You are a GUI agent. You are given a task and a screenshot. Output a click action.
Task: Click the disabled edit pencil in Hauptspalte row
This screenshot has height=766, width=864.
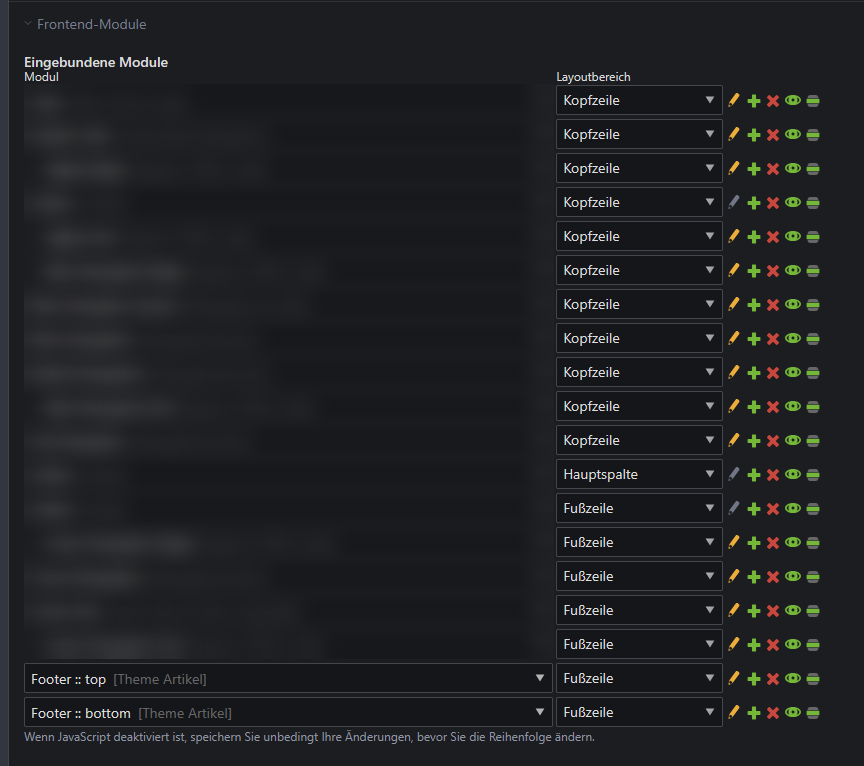click(733, 474)
